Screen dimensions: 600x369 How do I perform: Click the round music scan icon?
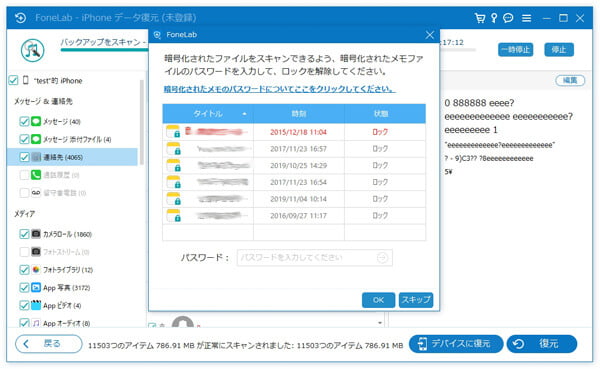click(33, 51)
